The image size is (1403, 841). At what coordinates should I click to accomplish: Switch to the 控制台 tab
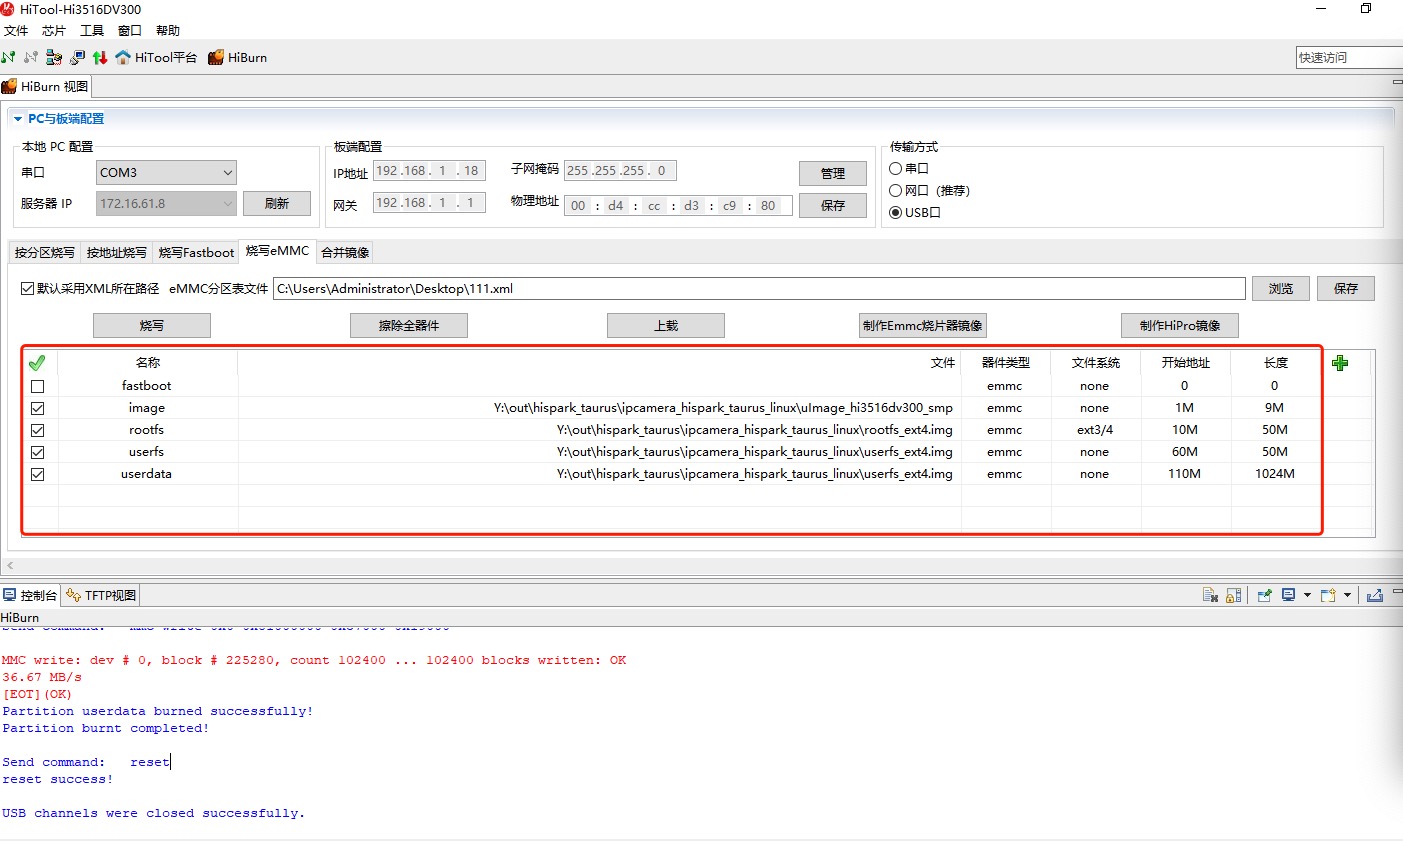30,595
